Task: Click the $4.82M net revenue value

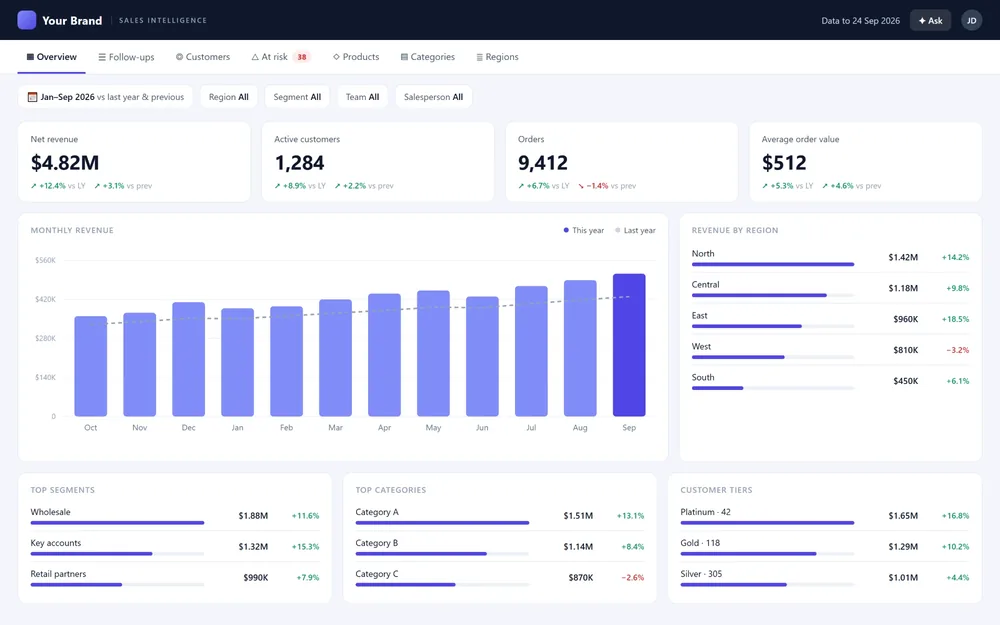Action: (x=65, y=163)
